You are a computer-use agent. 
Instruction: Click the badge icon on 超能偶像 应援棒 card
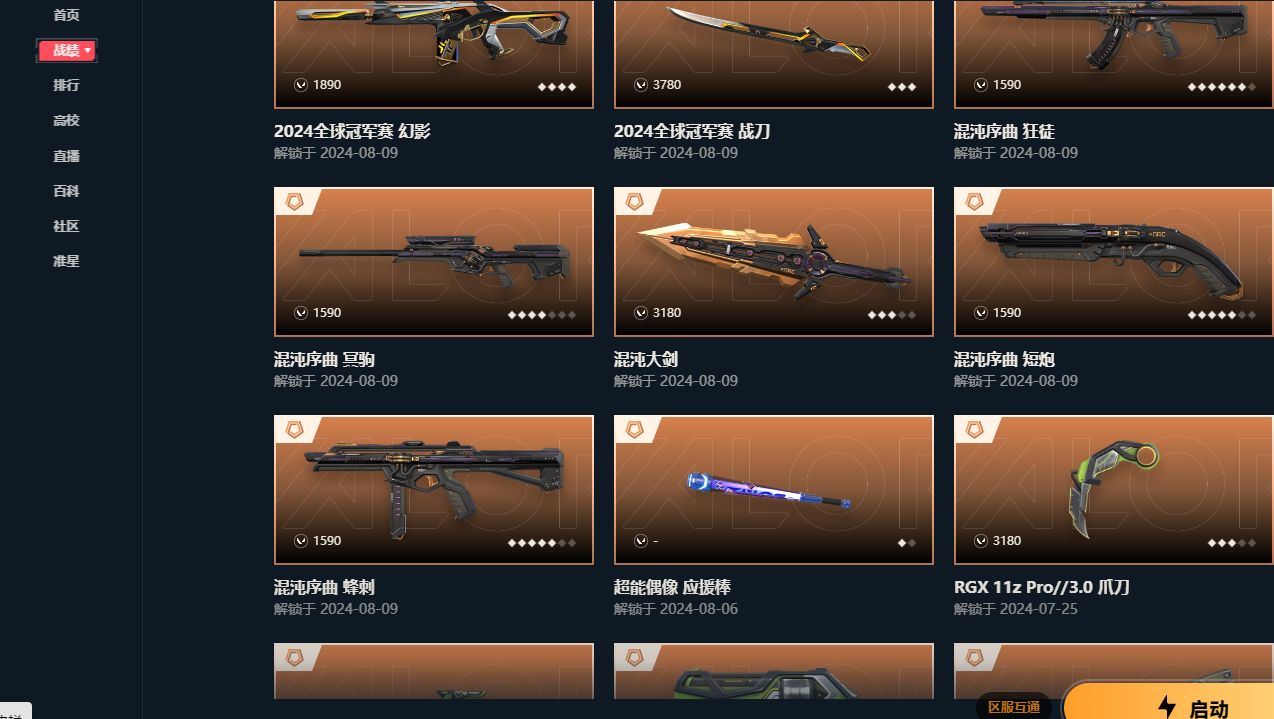pyautogui.click(x=634, y=430)
